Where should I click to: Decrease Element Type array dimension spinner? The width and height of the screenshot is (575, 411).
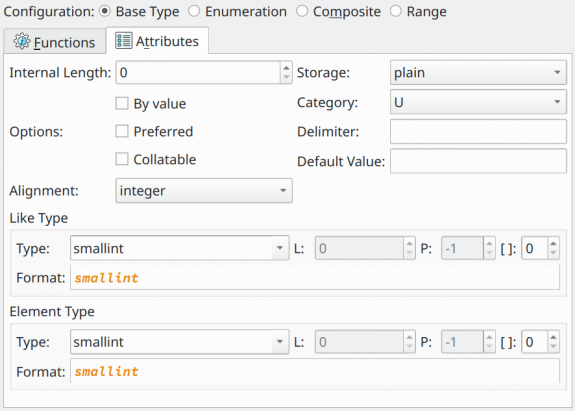(553, 347)
